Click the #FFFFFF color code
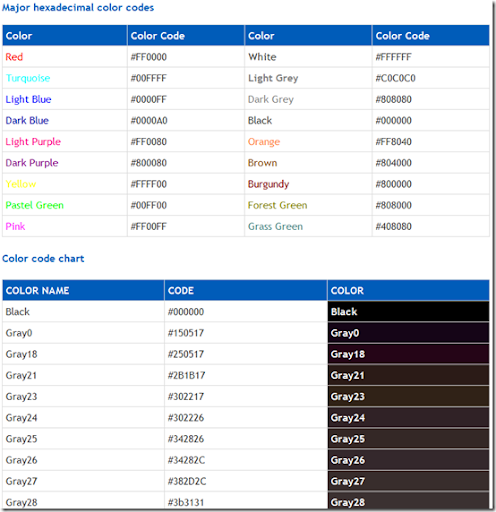The width and height of the screenshot is (496, 512). [394, 57]
